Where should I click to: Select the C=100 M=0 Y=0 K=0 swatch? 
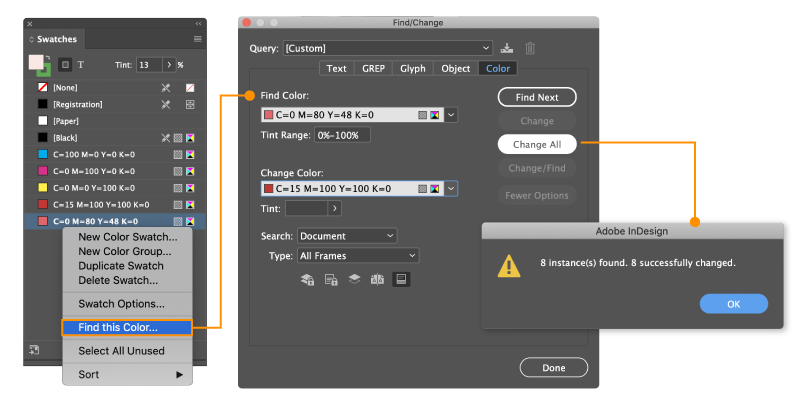pyautogui.click(x=95, y=155)
